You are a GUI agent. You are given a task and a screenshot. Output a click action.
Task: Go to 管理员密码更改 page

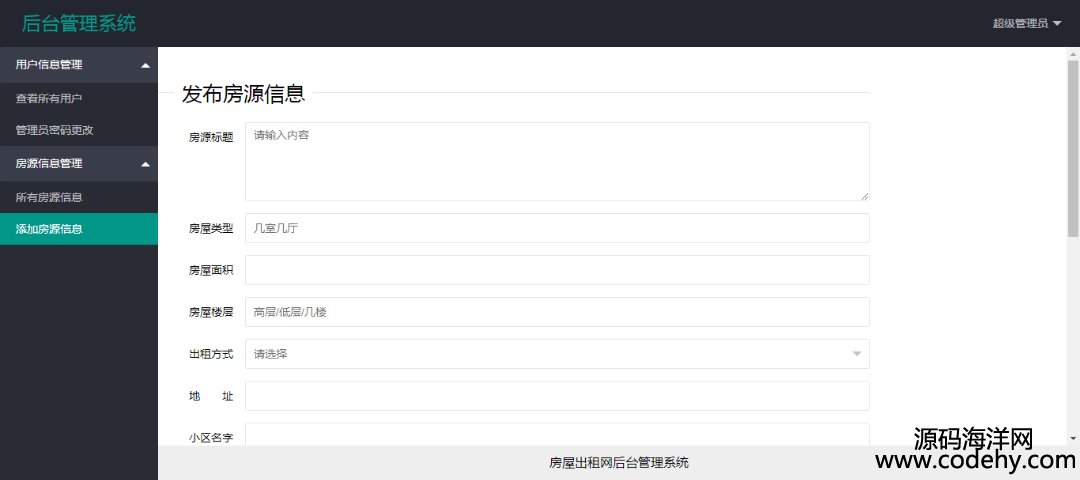coord(54,130)
